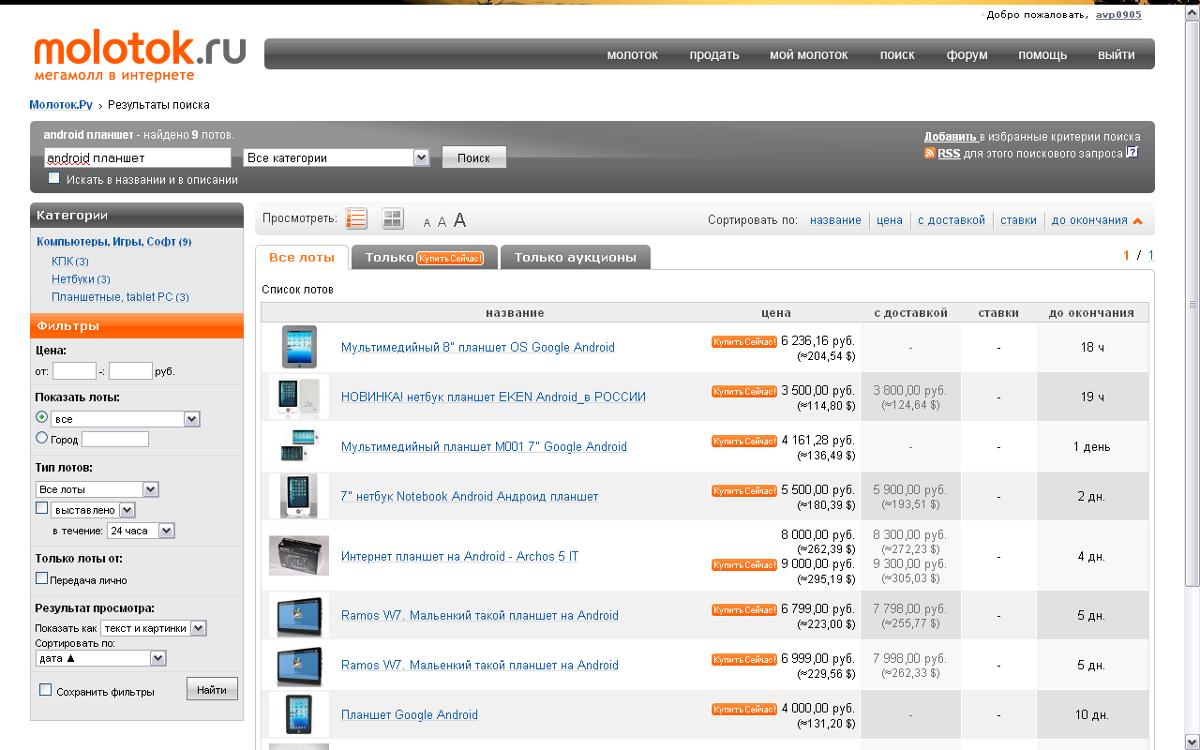Viewport: 1200px width, 750px height.
Task: Click the page vertical scrollbar thumb
Action: [1192, 304]
